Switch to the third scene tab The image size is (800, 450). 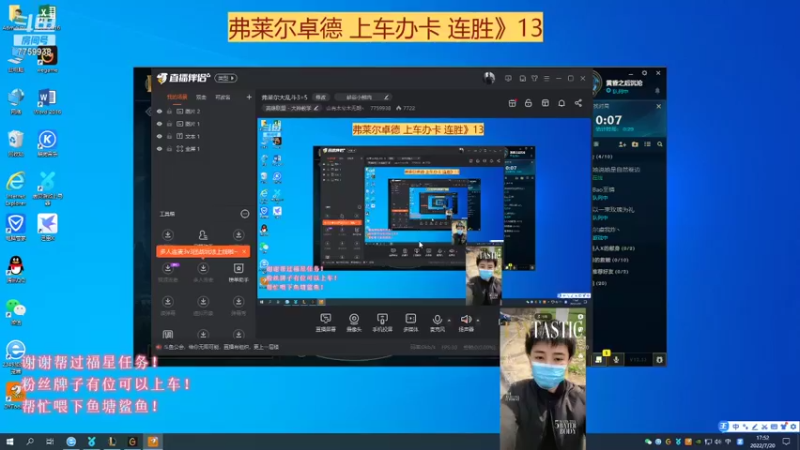click(222, 97)
